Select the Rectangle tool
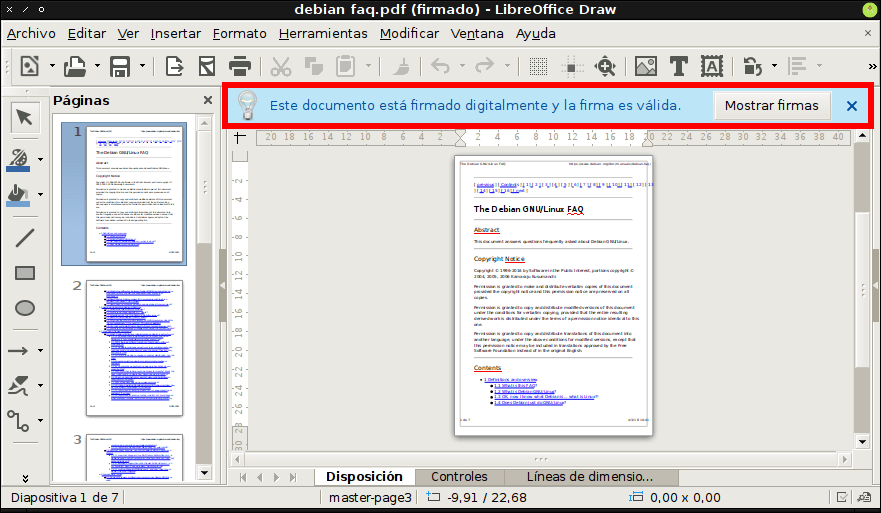Screen dimensions: 881x513 point(24,273)
